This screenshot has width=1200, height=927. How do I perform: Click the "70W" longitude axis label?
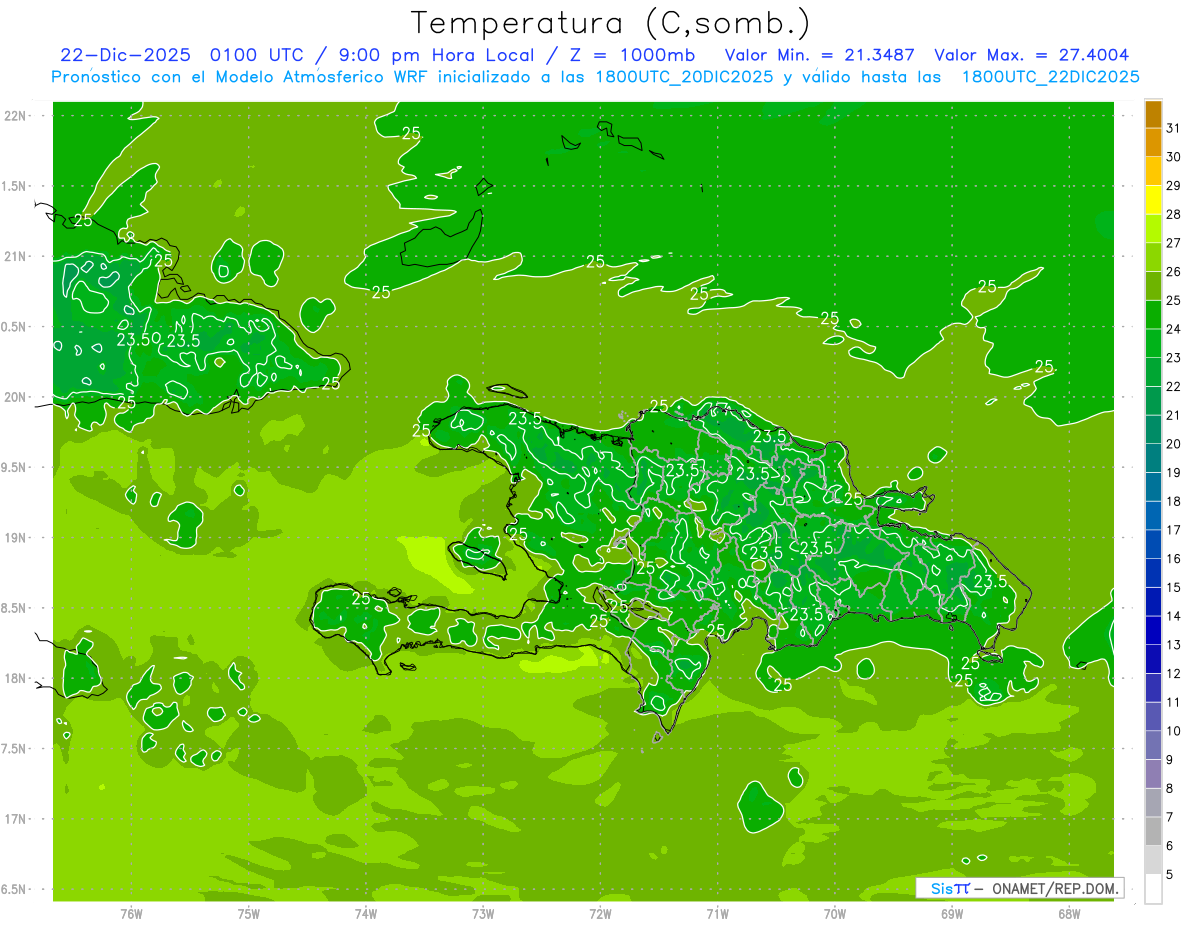(x=835, y=914)
